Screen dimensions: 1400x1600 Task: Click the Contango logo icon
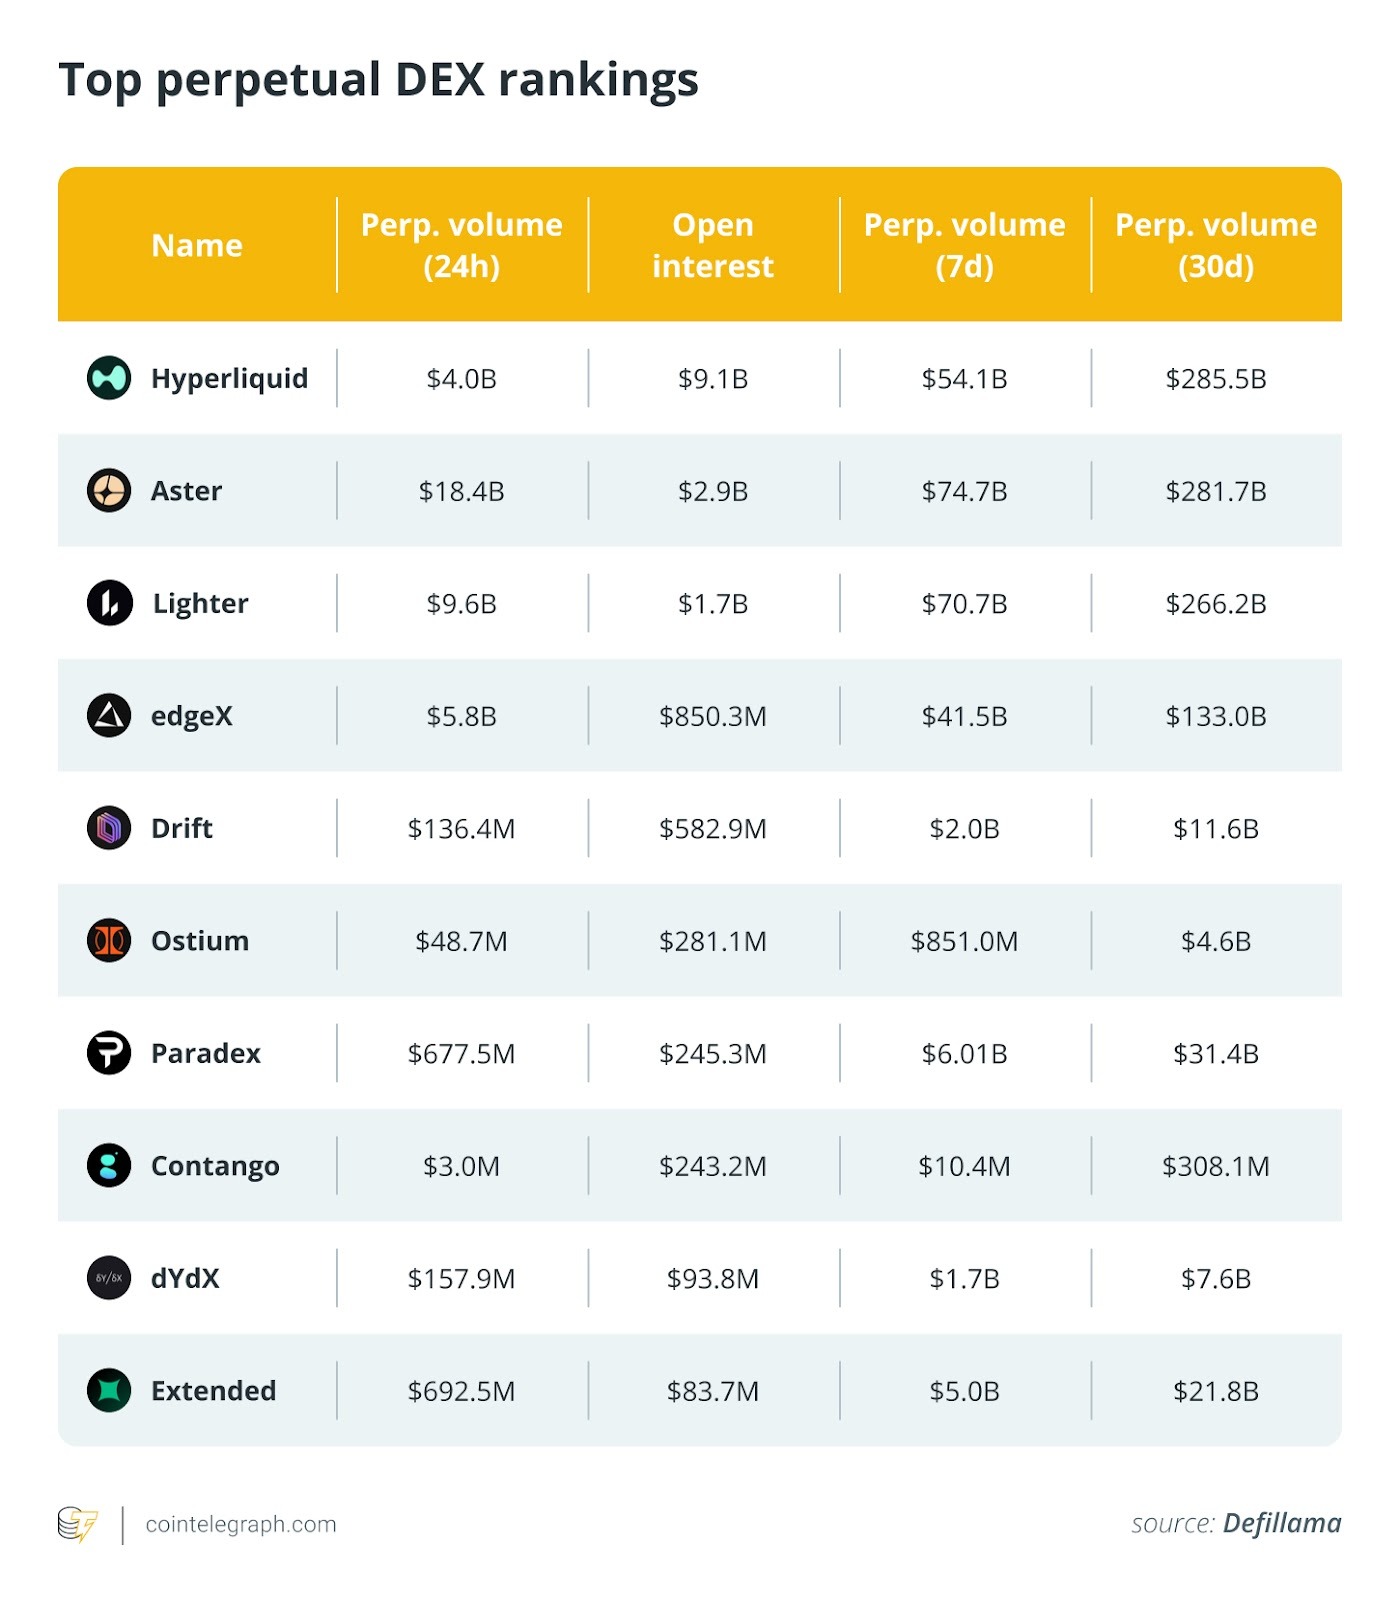[109, 1166]
